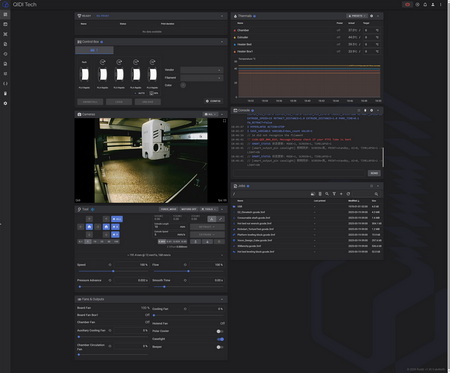This screenshot has width=450, height=373.
Task: Open the Vendor dropdown in Control Box
Action: (x=201, y=70)
